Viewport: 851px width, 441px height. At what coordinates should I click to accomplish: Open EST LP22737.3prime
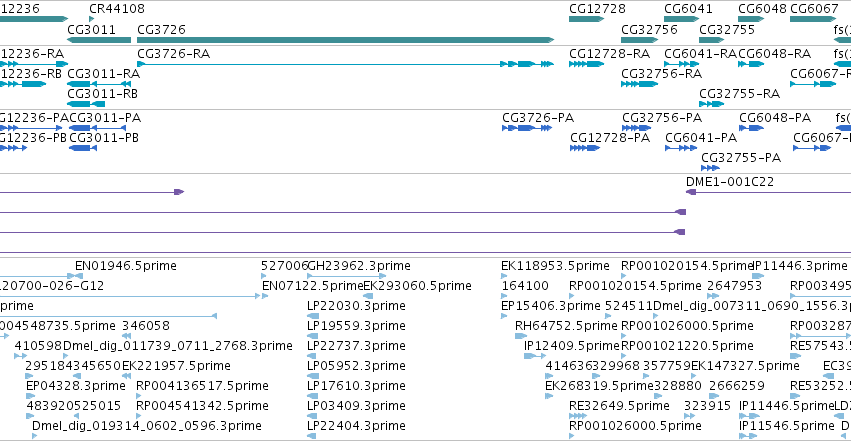[x=356, y=346]
